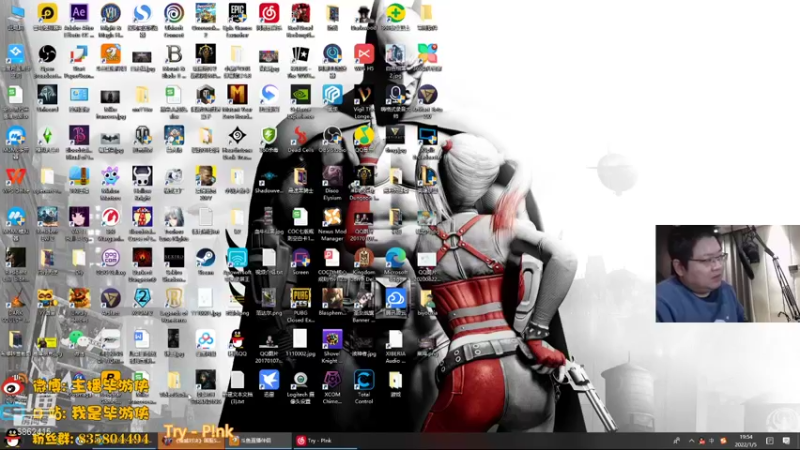Open the Tencent QQ penguin shortcut
The image size is (800, 450).
237,339
